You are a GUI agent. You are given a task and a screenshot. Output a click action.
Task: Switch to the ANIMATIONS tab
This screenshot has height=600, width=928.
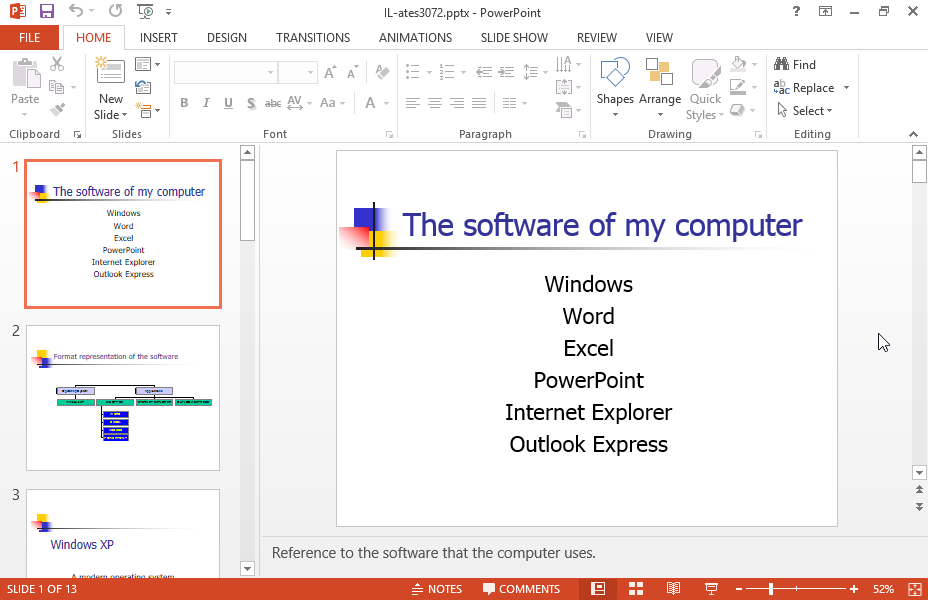click(x=415, y=38)
